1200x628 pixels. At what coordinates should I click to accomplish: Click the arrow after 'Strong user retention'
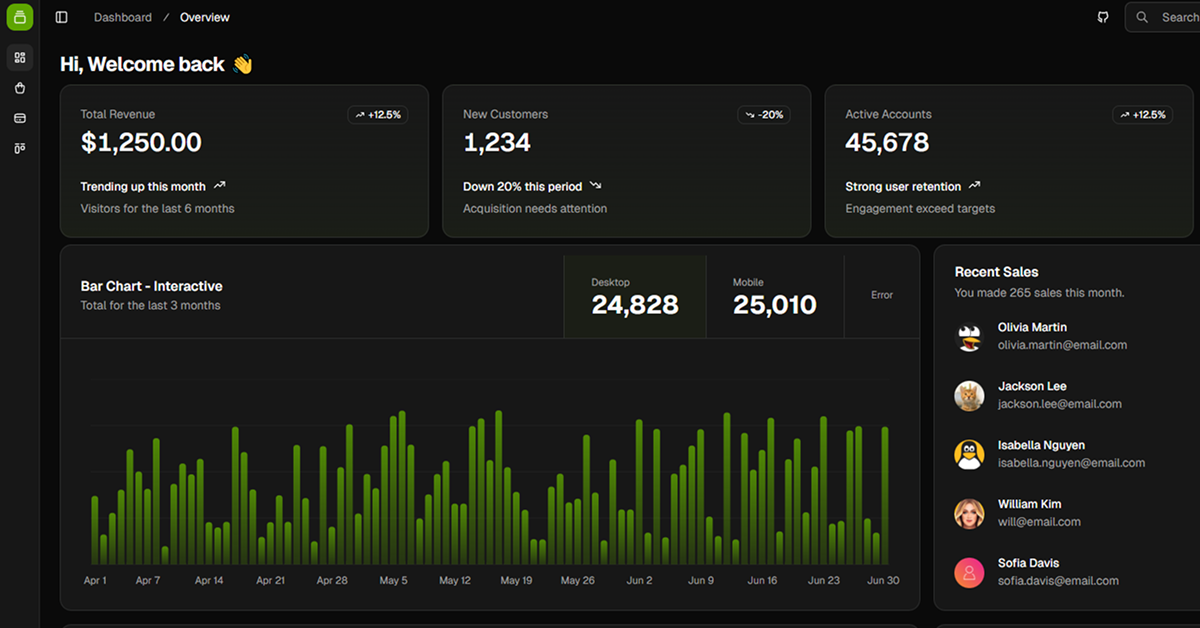pos(975,186)
